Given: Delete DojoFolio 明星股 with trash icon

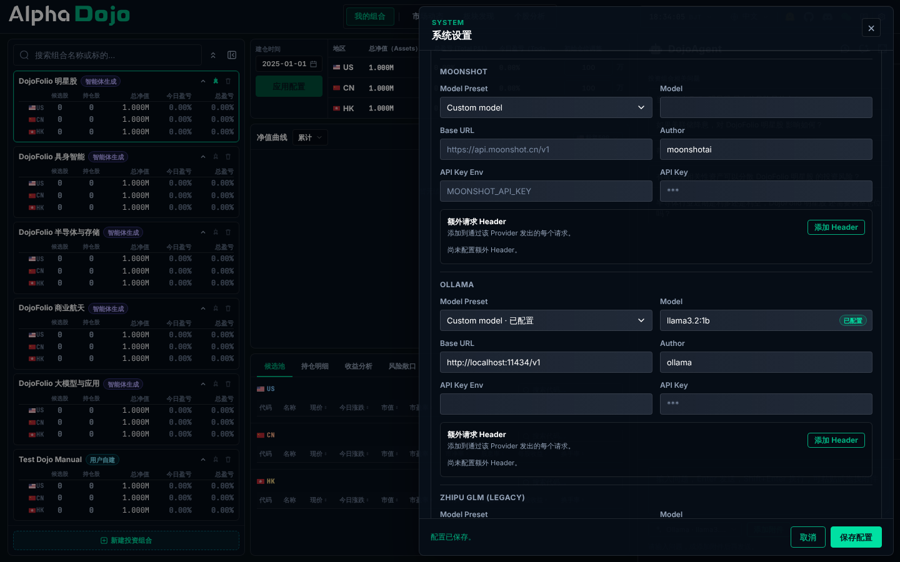Looking at the screenshot, I should pos(228,82).
